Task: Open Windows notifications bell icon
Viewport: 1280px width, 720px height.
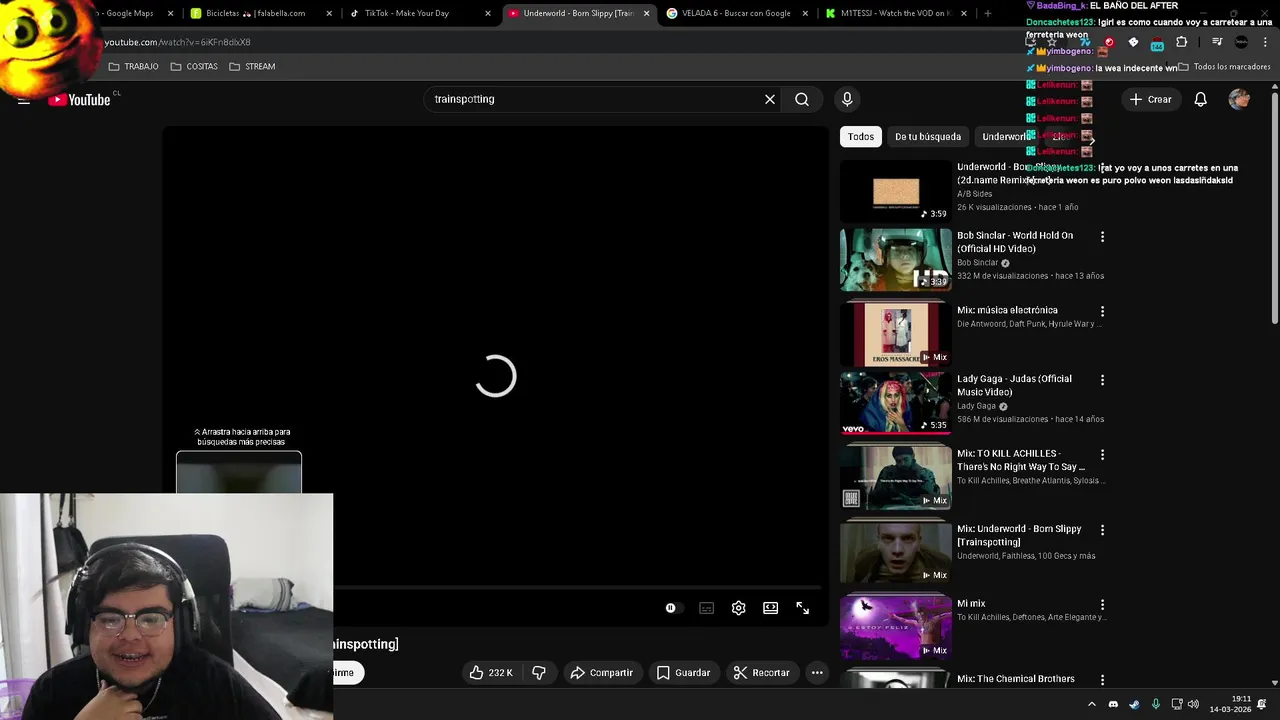Action: 1262,704
